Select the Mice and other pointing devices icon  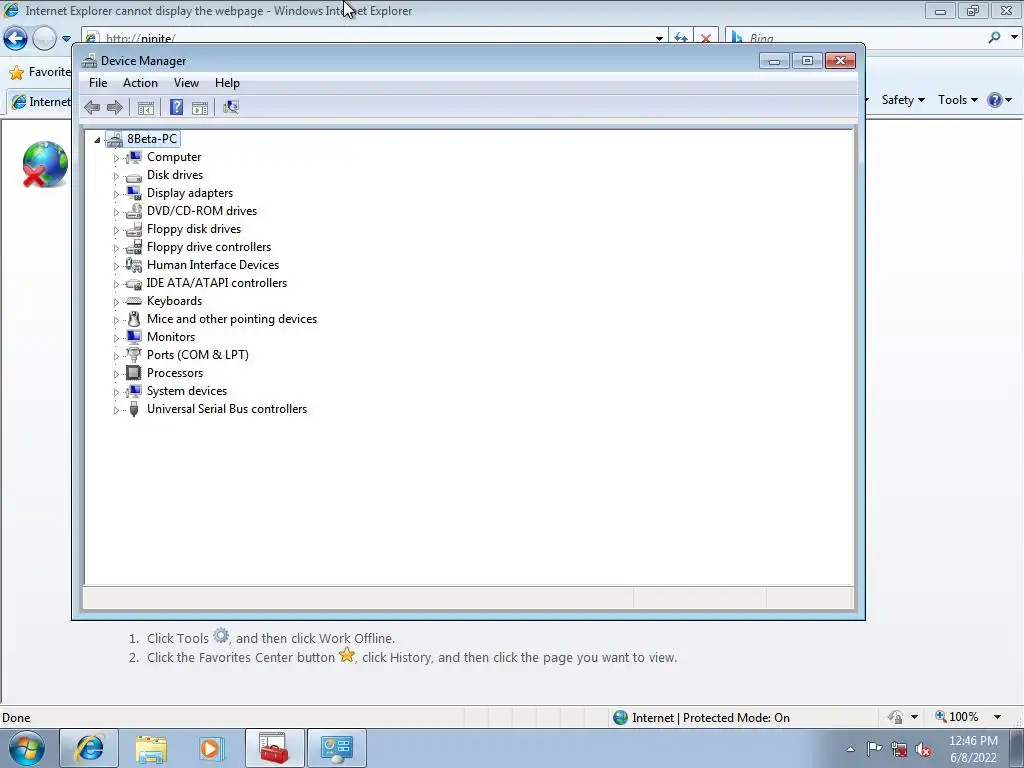(133, 319)
